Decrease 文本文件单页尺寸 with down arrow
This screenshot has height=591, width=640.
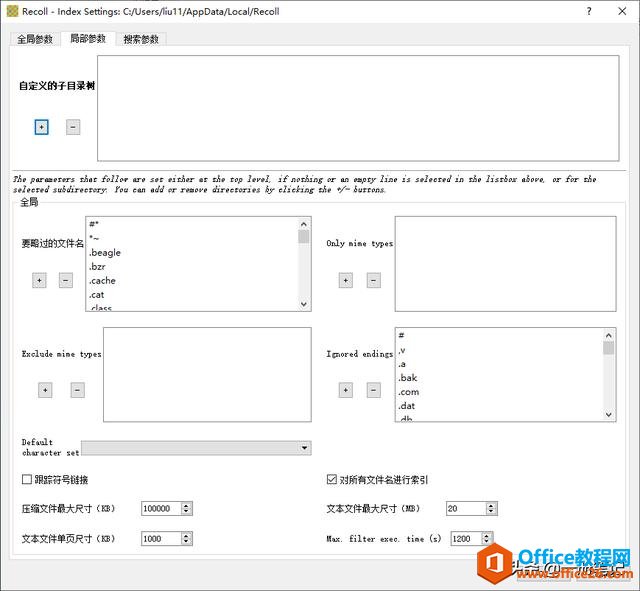[x=187, y=542]
